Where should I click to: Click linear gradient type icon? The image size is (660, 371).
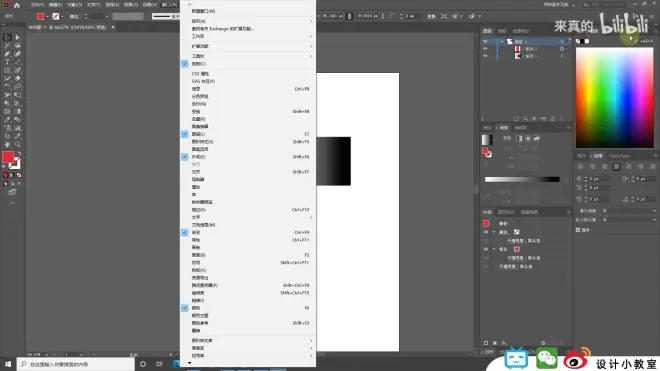pyautogui.click(x=519, y=139)
